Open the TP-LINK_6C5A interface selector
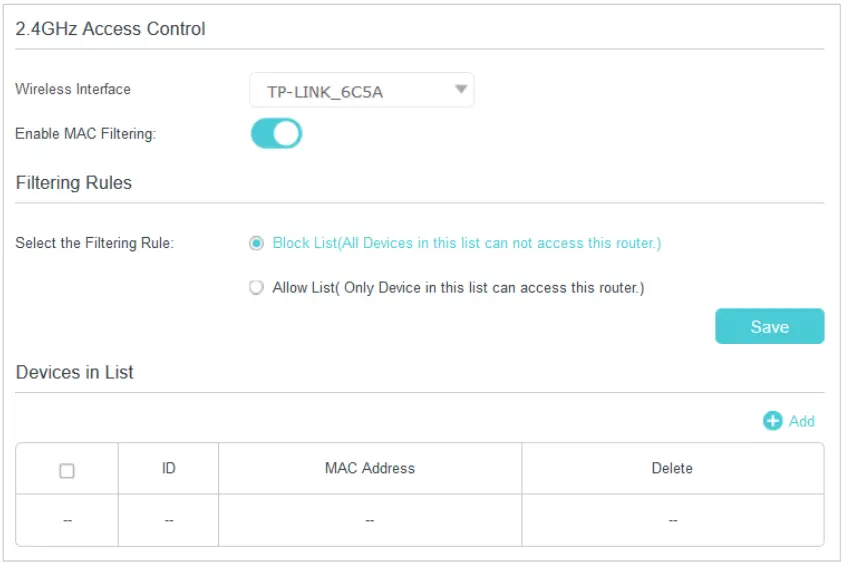Screen dimensions: 845x566 click(360, 91)
